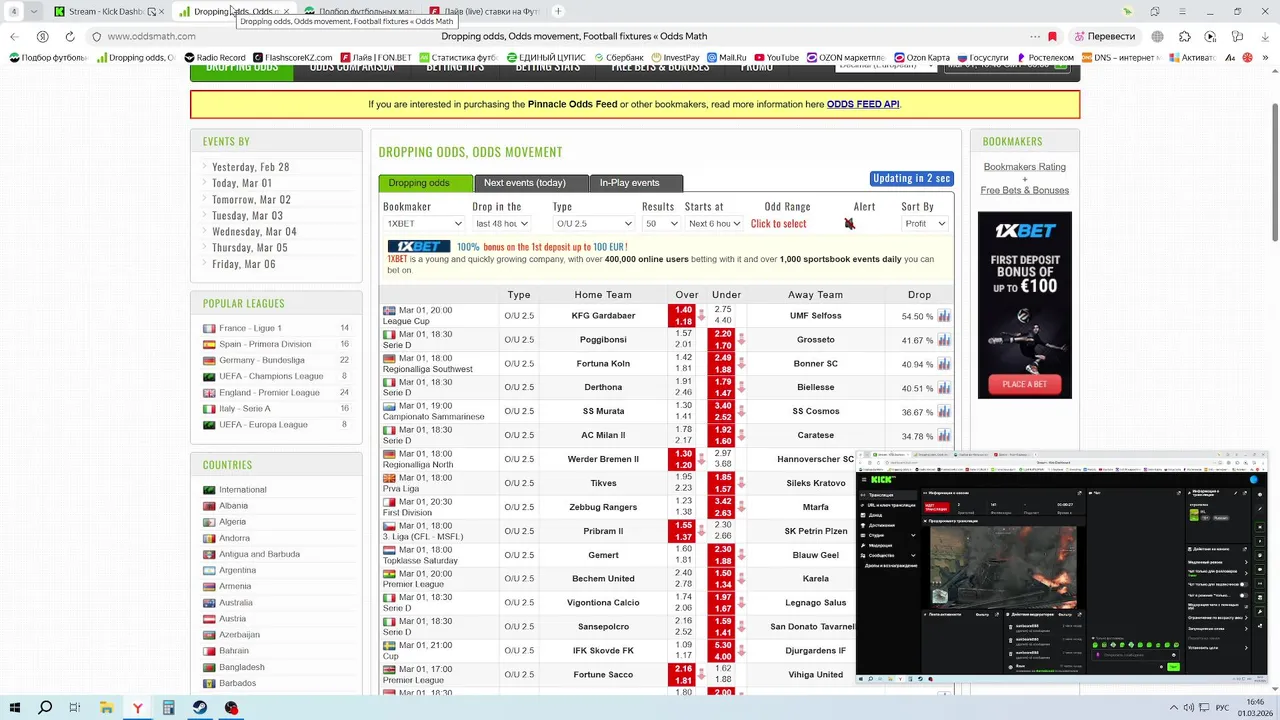Open chart icon for AC Milan II row

coord(944,436)
